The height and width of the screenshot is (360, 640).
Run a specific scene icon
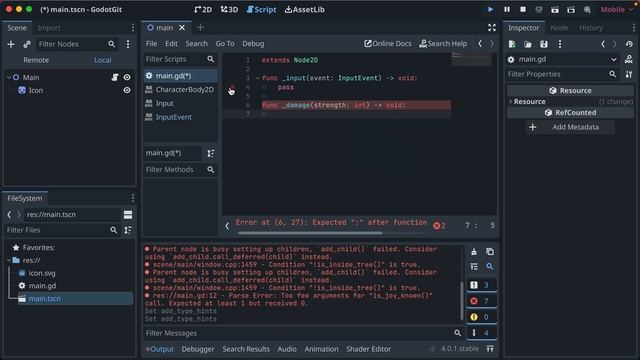tap(571, 9)
